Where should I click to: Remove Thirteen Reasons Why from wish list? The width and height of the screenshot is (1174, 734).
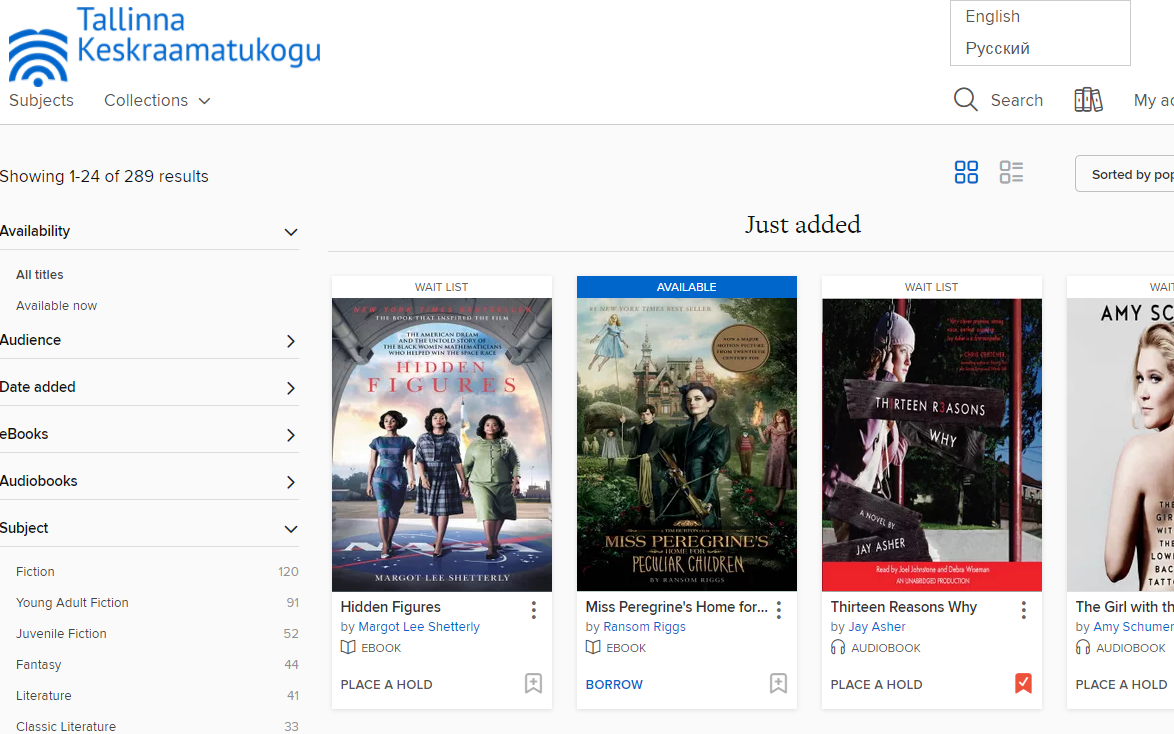point(1023,683)
